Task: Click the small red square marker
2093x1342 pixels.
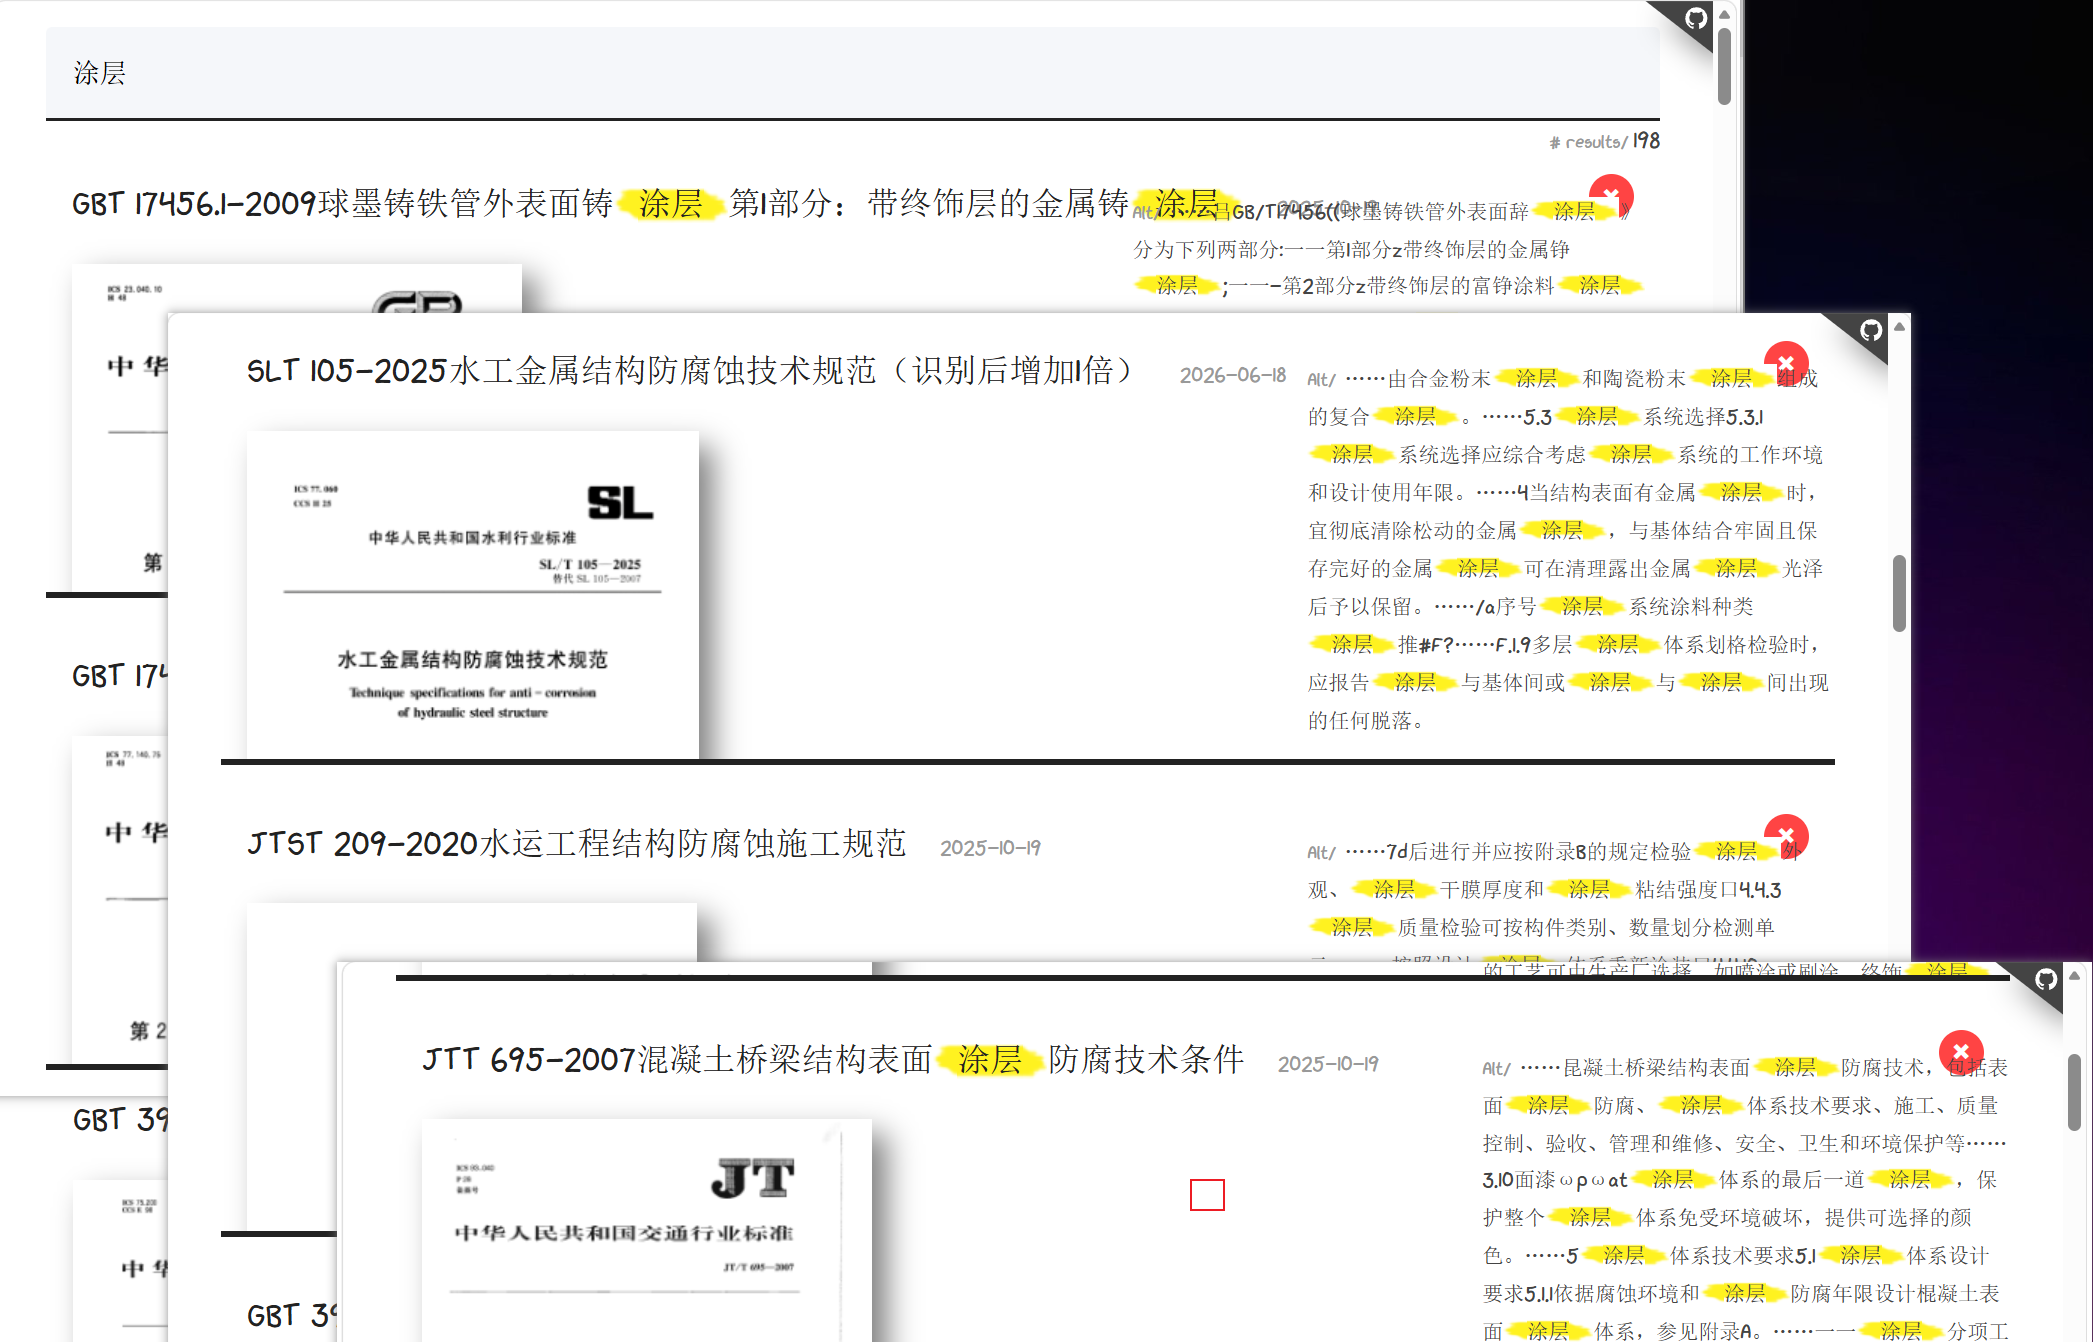Action: click(x=1207, y=1195)
